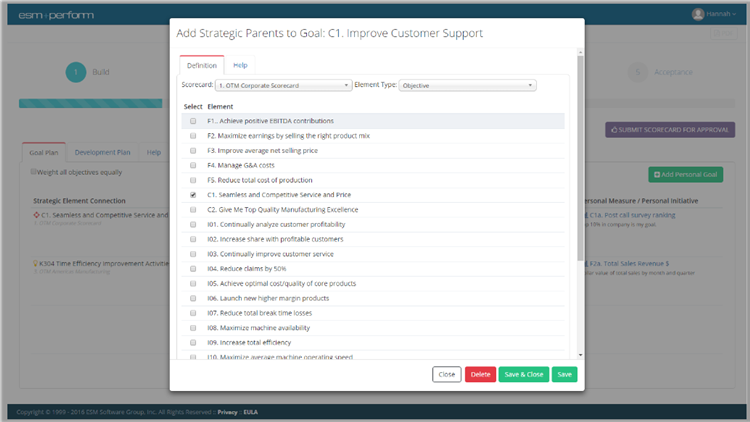Tick F5 Reduce total cost of production checkbox
750x422 pixels.
point(193,180)
